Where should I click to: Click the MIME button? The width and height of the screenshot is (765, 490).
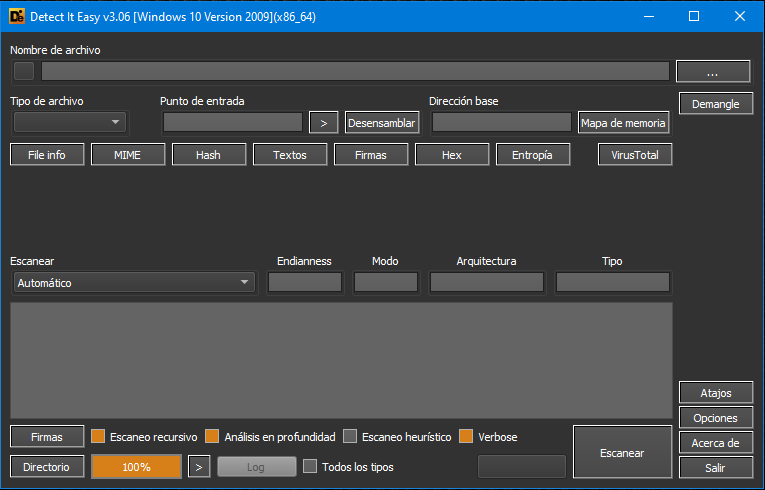click(x=127, y=155)
